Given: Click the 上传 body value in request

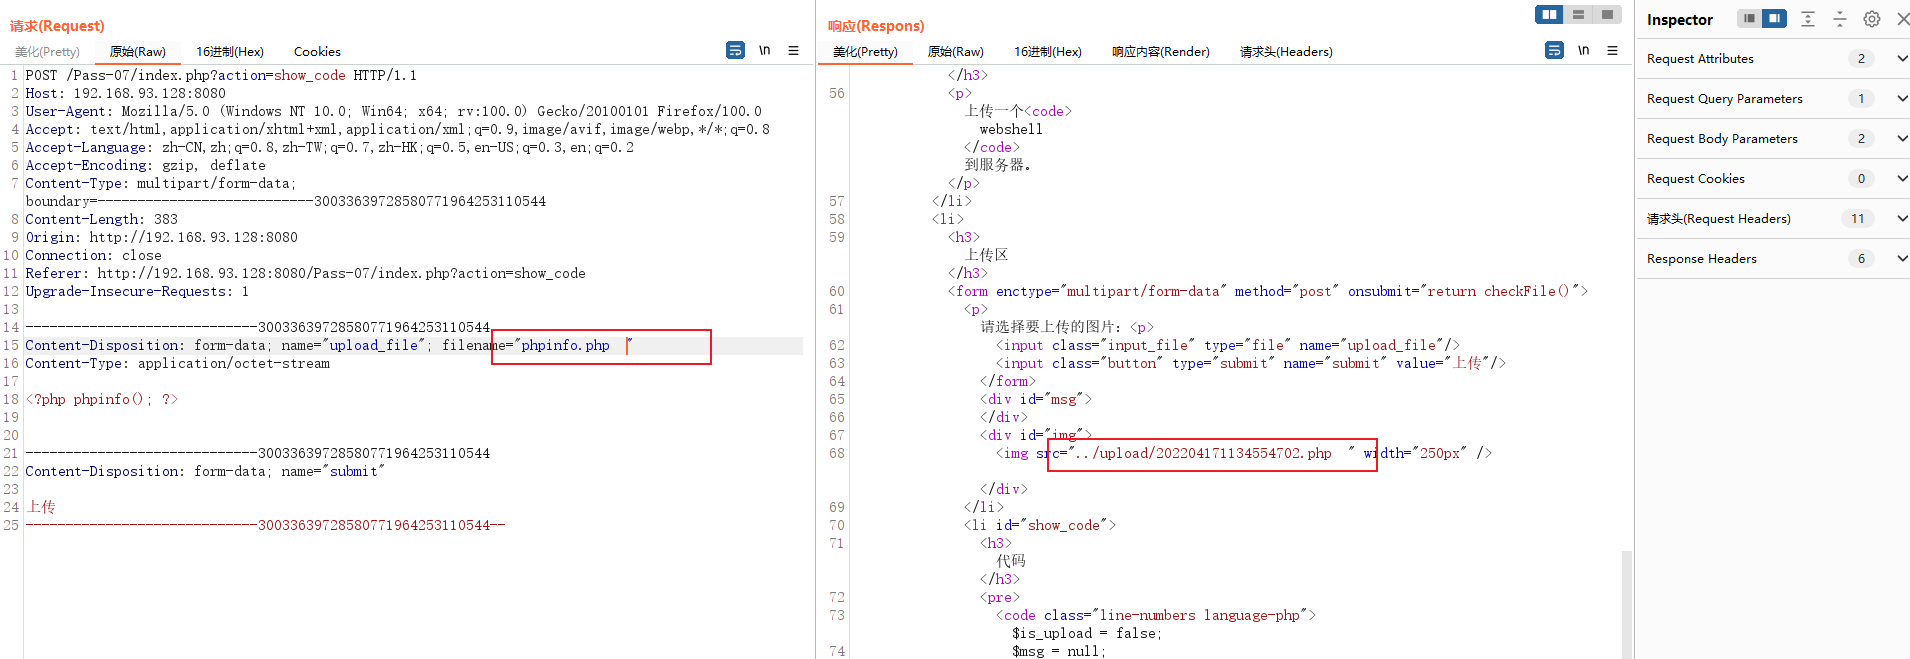Looking at the screenshot, I should [41, 507].
